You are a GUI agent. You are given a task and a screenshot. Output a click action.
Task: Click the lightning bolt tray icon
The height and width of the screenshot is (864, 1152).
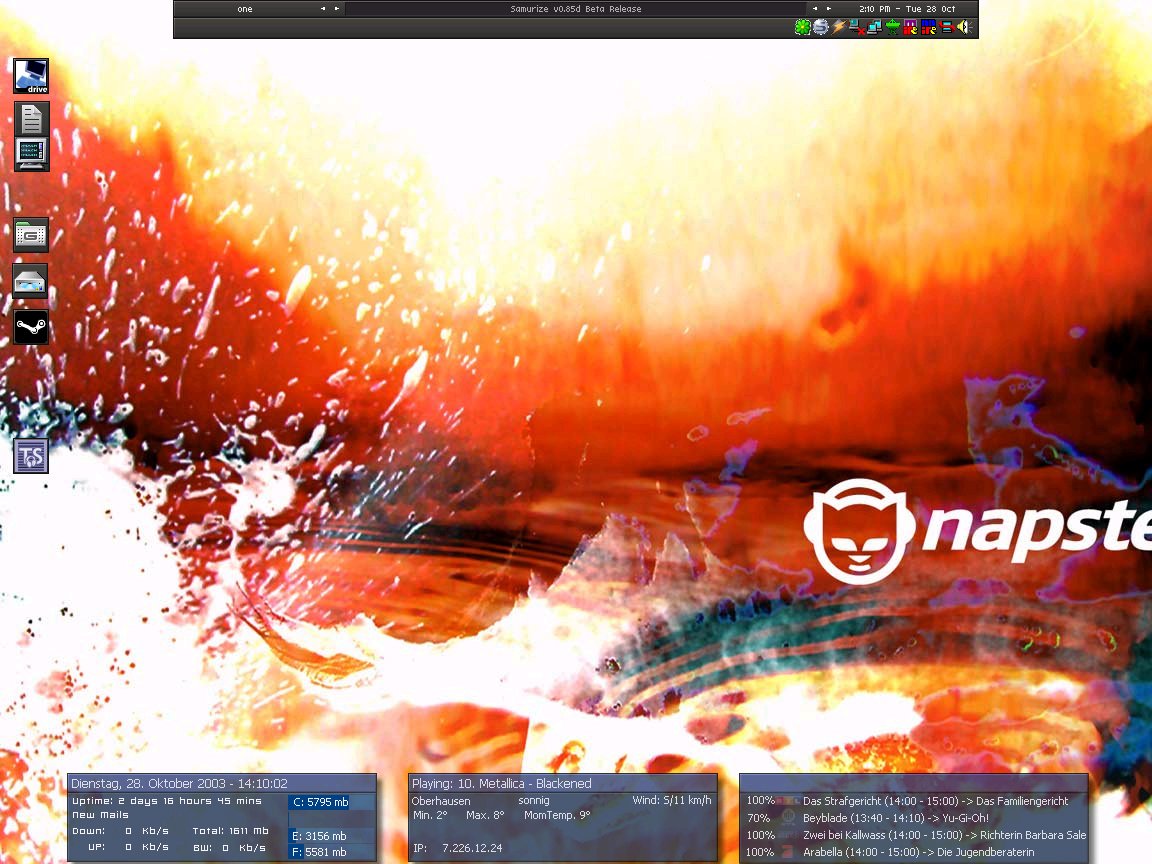click(838, 27)
